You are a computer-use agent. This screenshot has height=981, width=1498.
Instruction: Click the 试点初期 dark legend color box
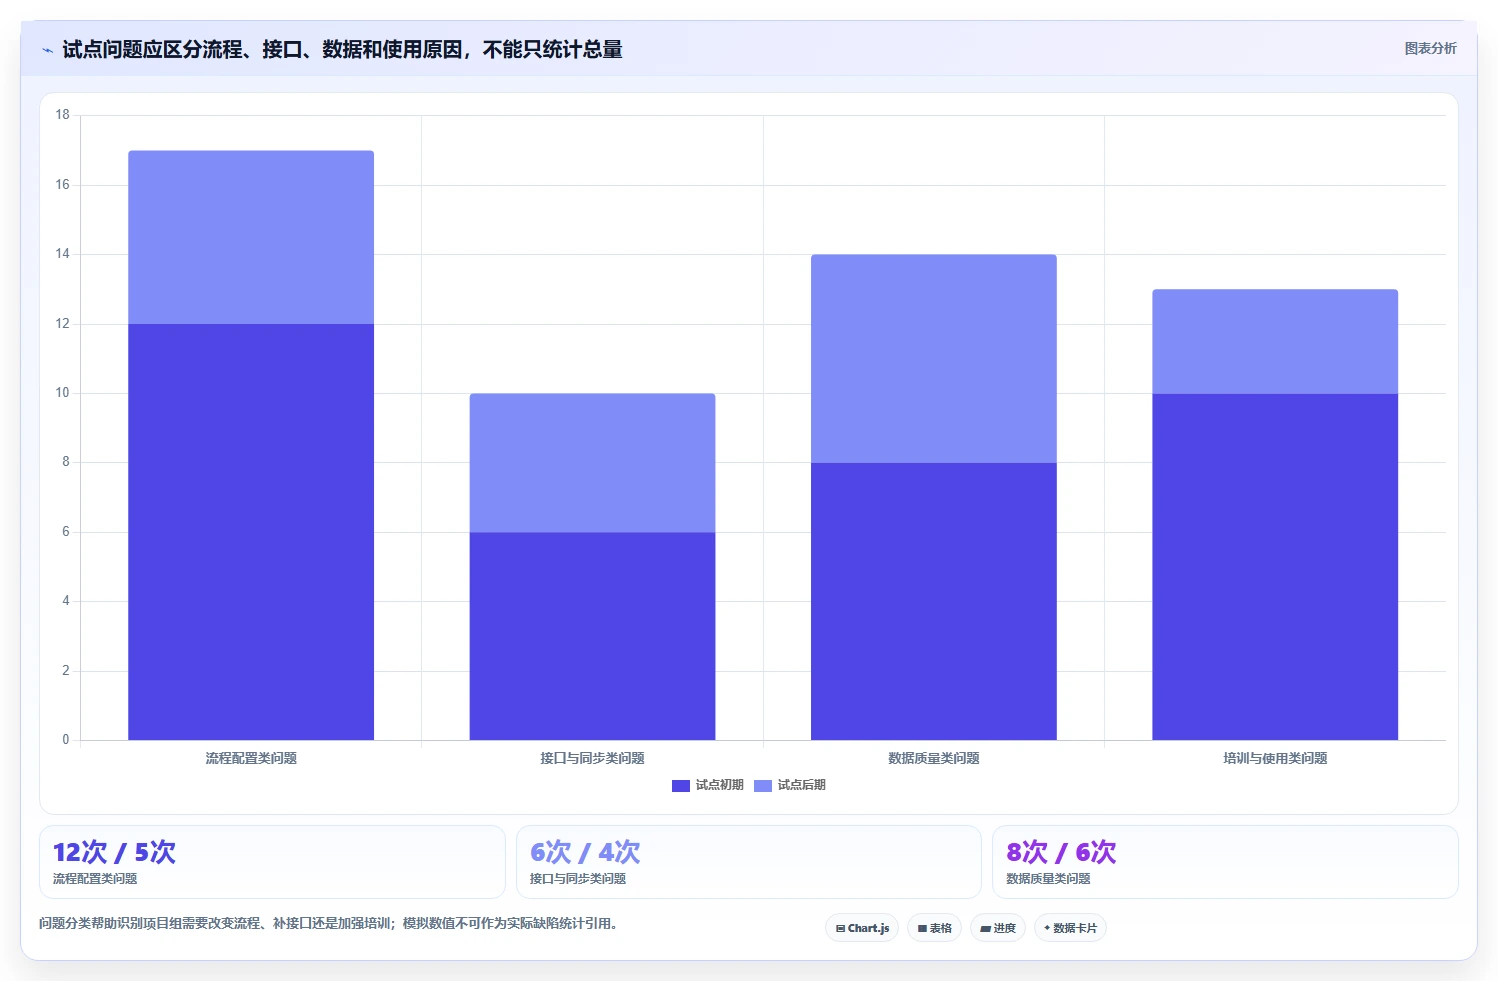[x=681, y=786]
